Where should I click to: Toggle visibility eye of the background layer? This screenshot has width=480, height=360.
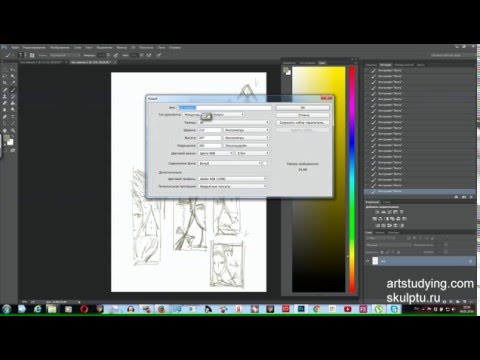point(368,261)
